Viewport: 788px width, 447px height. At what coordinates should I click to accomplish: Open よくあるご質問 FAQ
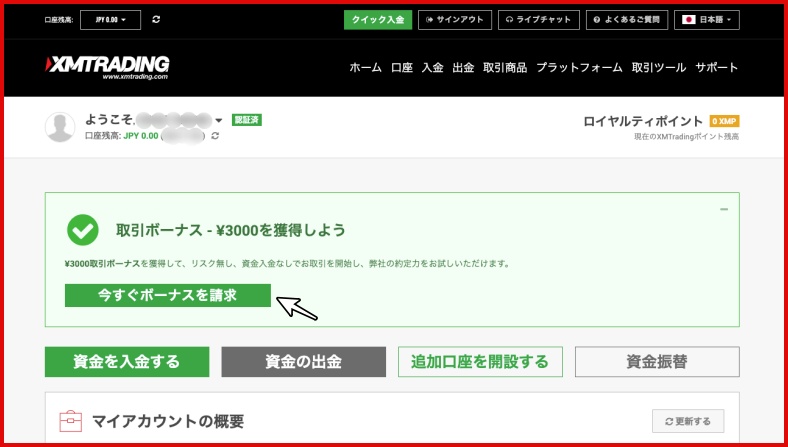(x=627, y=20)
